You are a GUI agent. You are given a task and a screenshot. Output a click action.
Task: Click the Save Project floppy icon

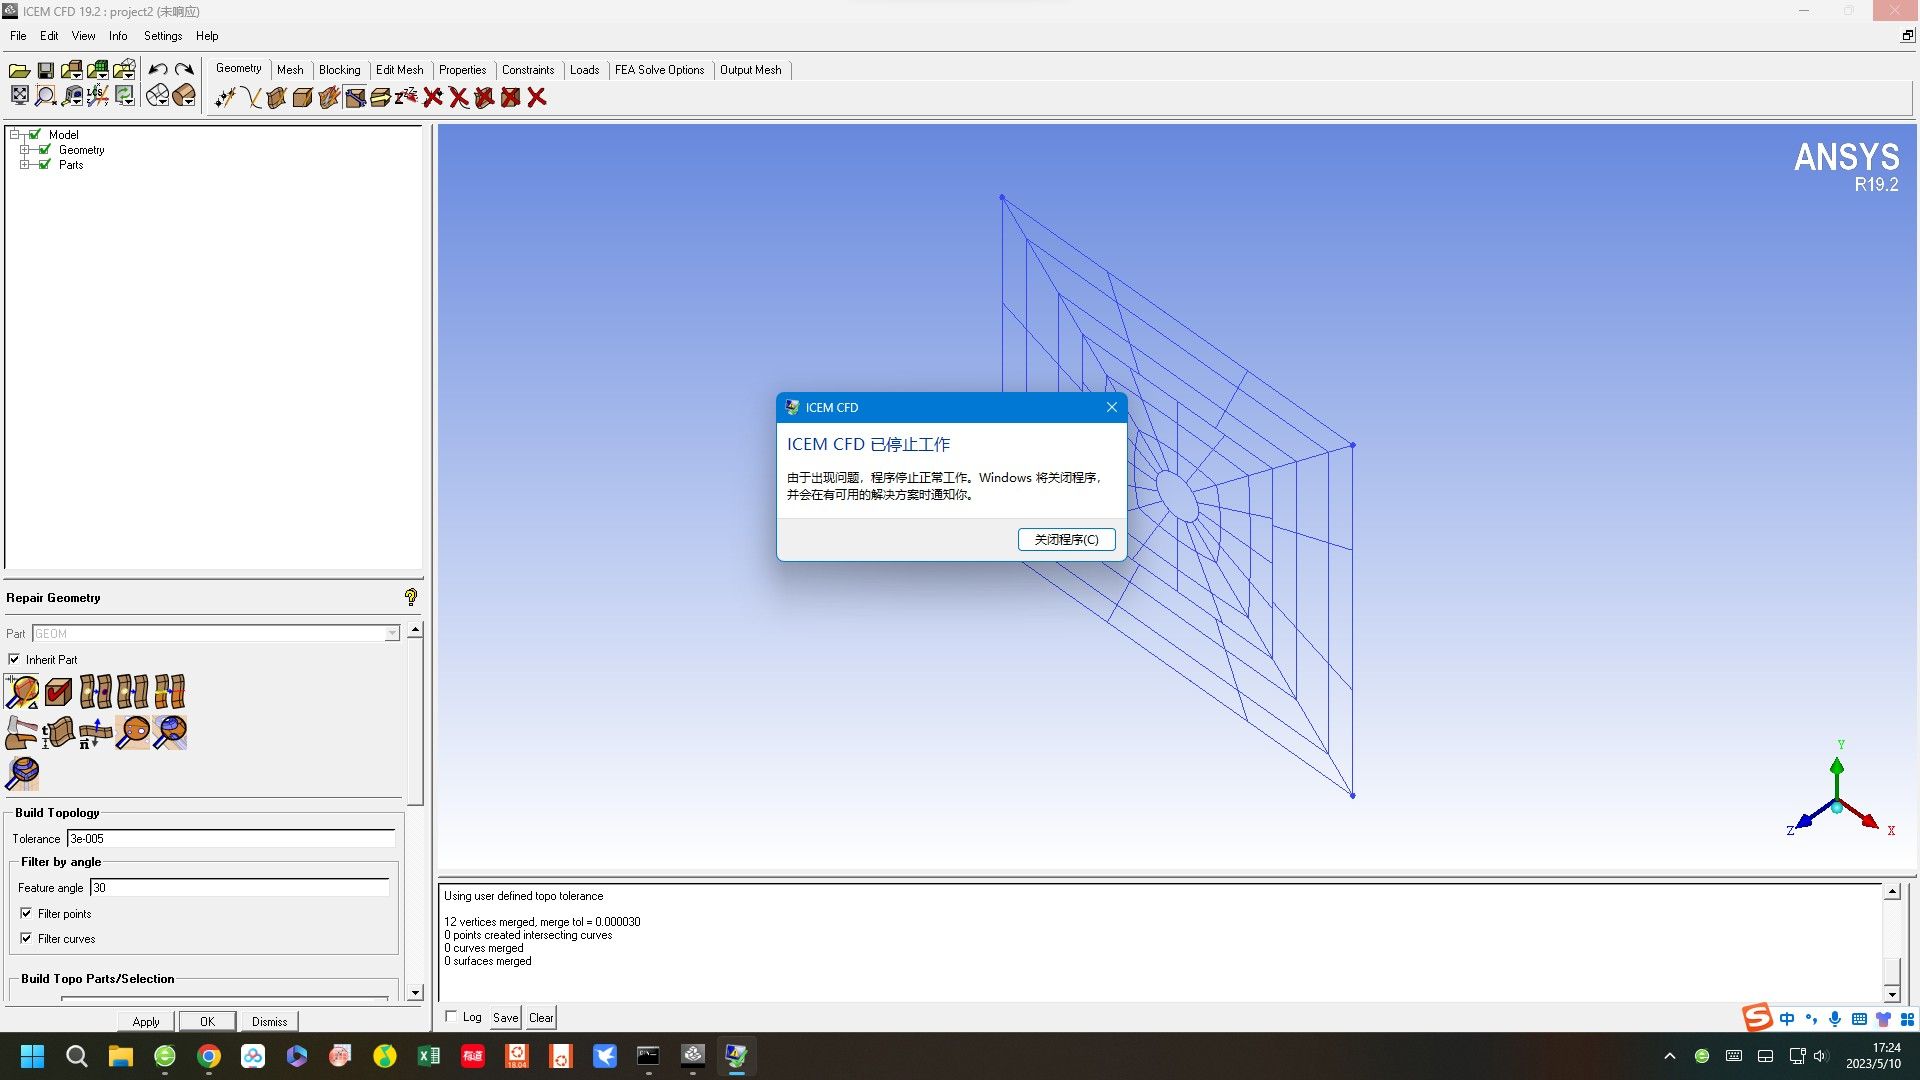46,70
